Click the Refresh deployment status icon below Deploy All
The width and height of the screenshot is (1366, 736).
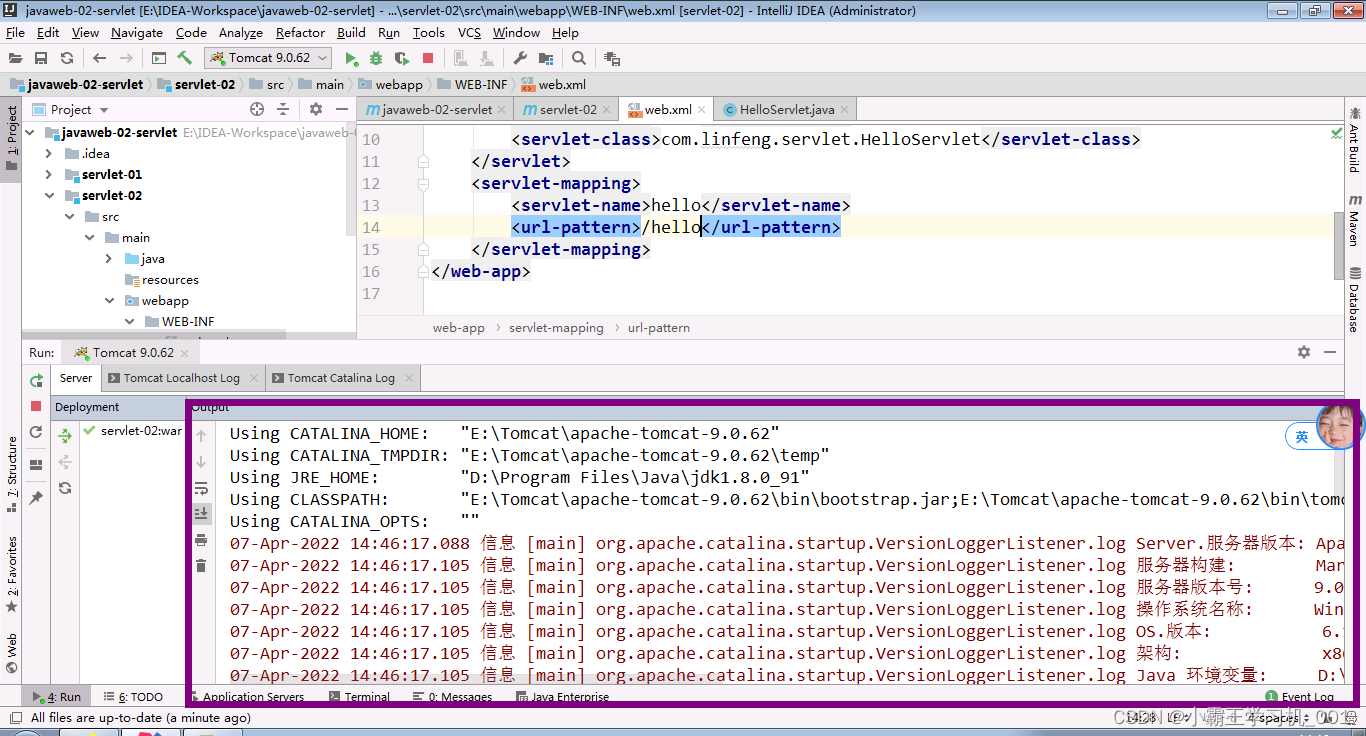(x=65, y=488)
